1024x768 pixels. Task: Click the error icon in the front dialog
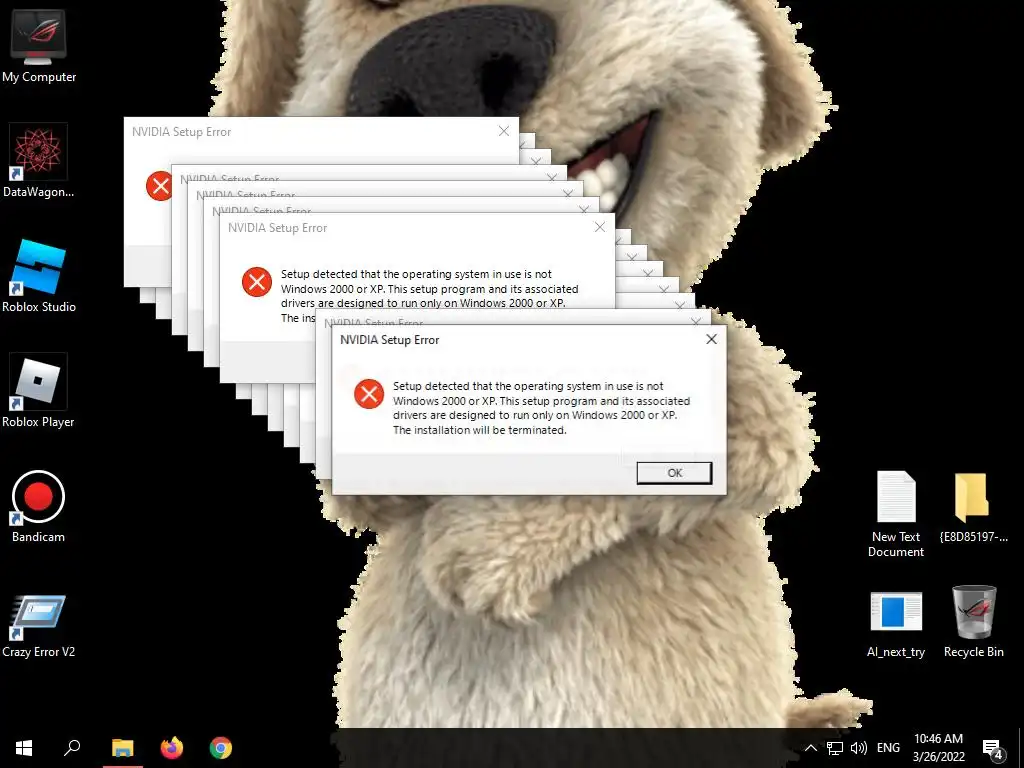pos(369,394)
